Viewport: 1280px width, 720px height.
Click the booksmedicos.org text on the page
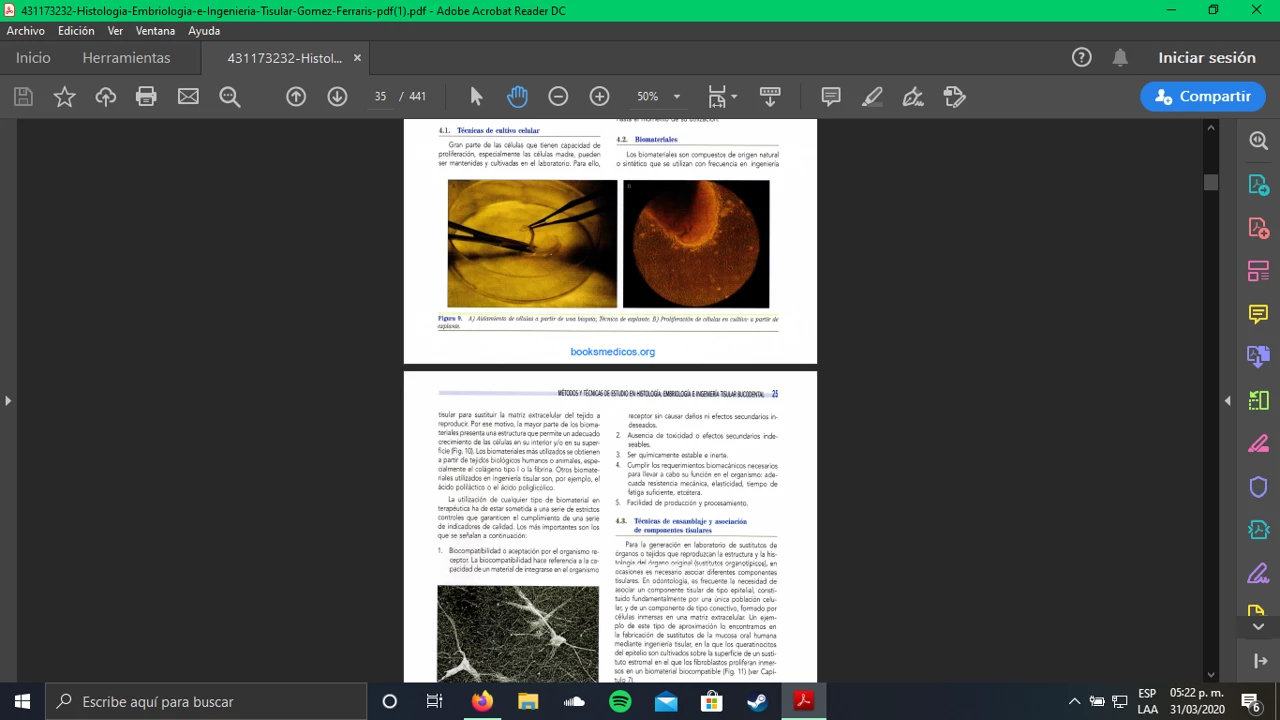pyautogui.click(x=612, y=352)
